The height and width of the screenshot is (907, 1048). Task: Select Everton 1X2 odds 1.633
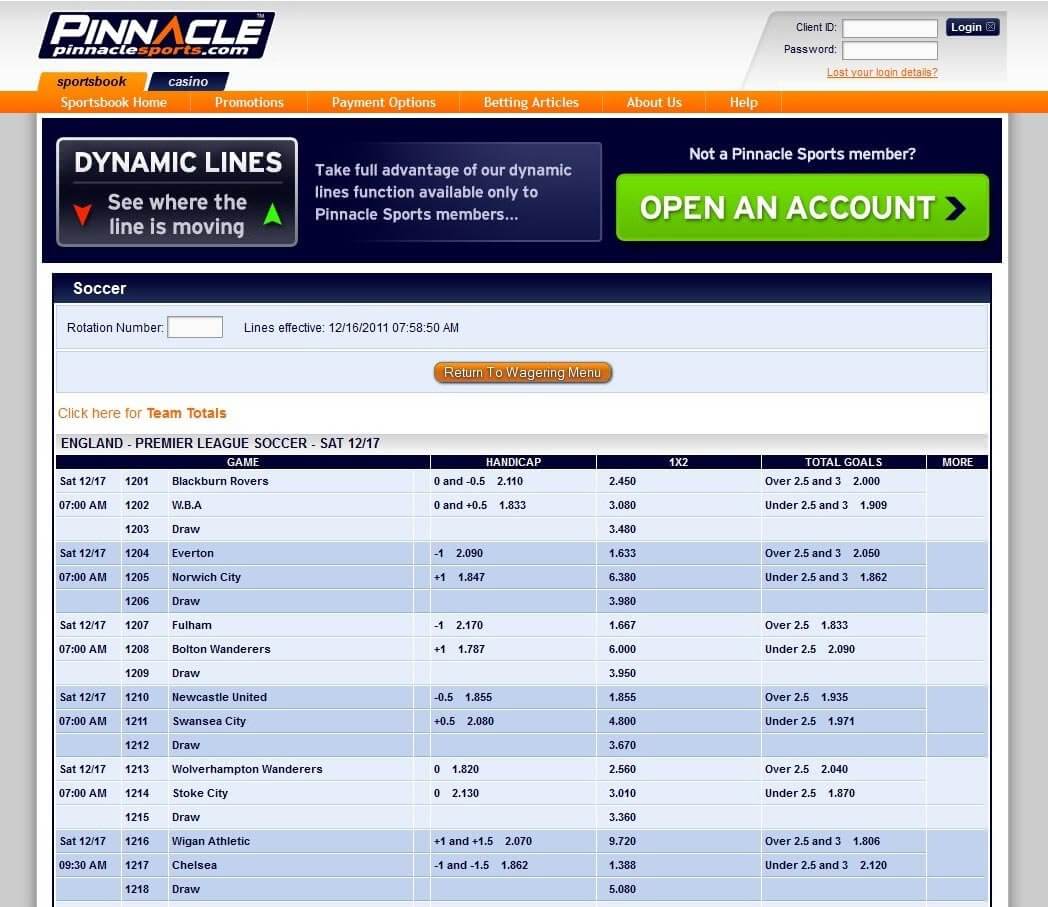click(x=622, y=553)
